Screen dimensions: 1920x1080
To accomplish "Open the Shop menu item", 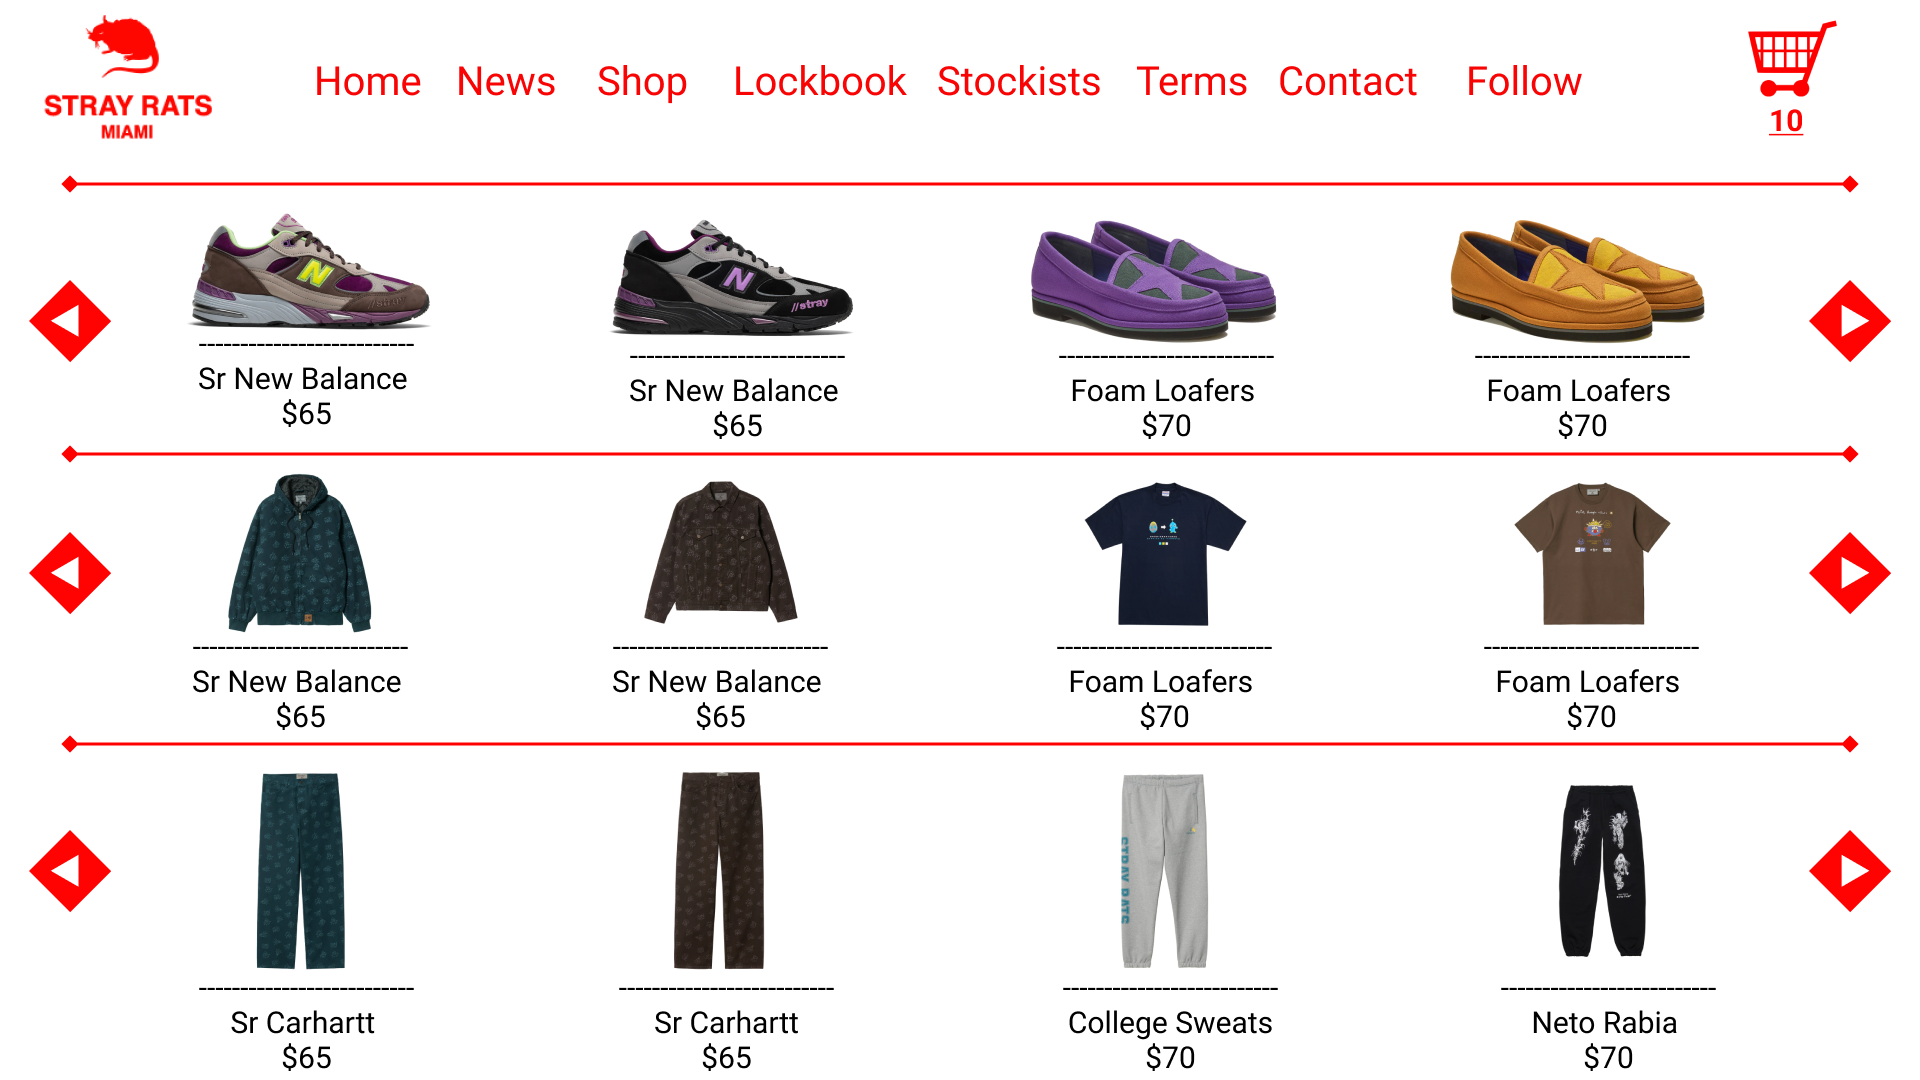I will coord(642,81).
